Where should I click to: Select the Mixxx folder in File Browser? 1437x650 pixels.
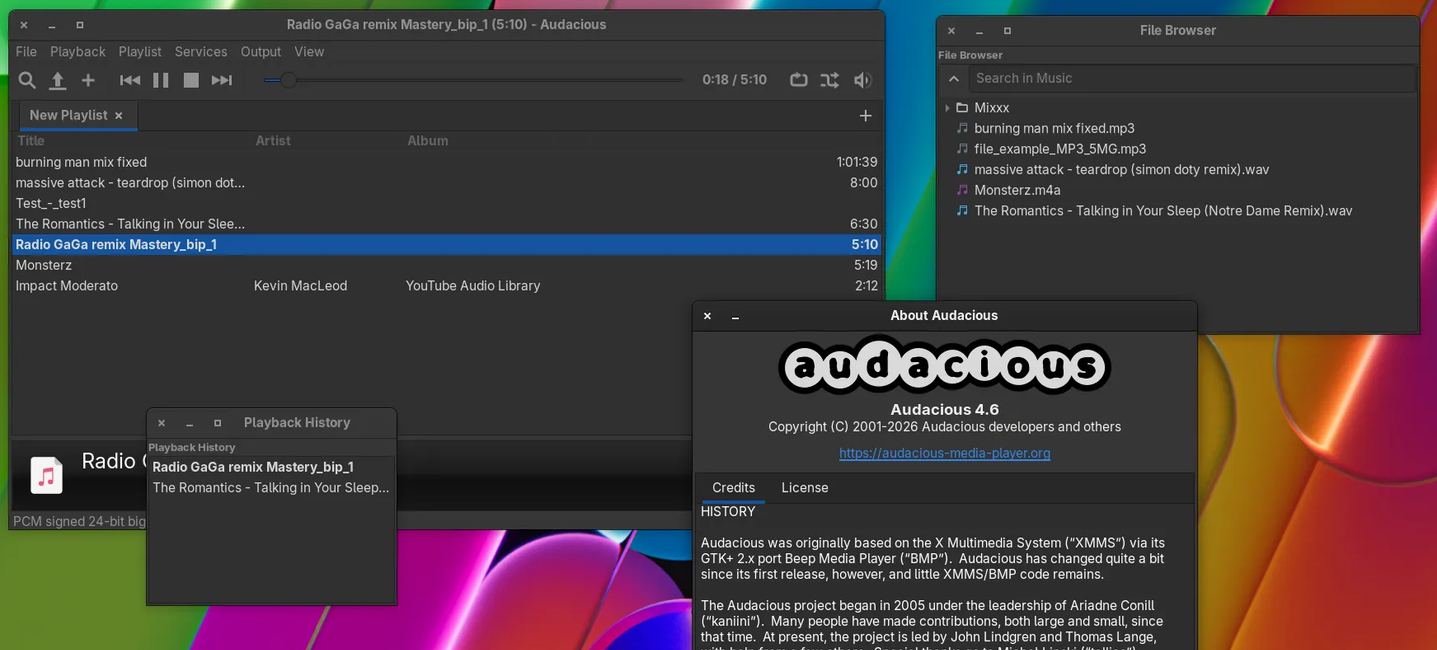(x=991, y=108)
